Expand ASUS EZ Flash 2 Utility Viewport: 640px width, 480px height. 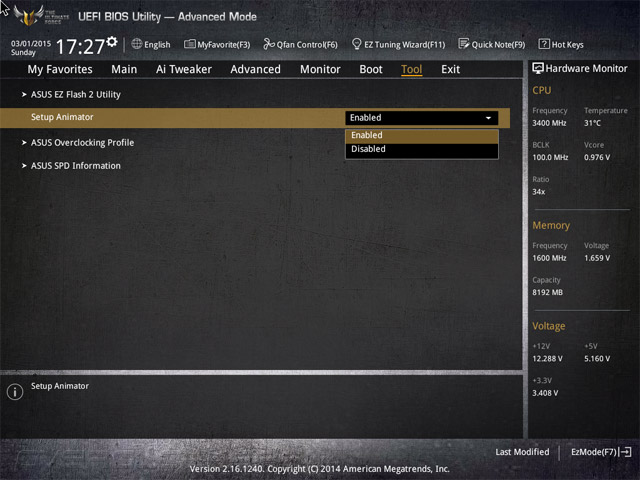click(x=76, y=95)
